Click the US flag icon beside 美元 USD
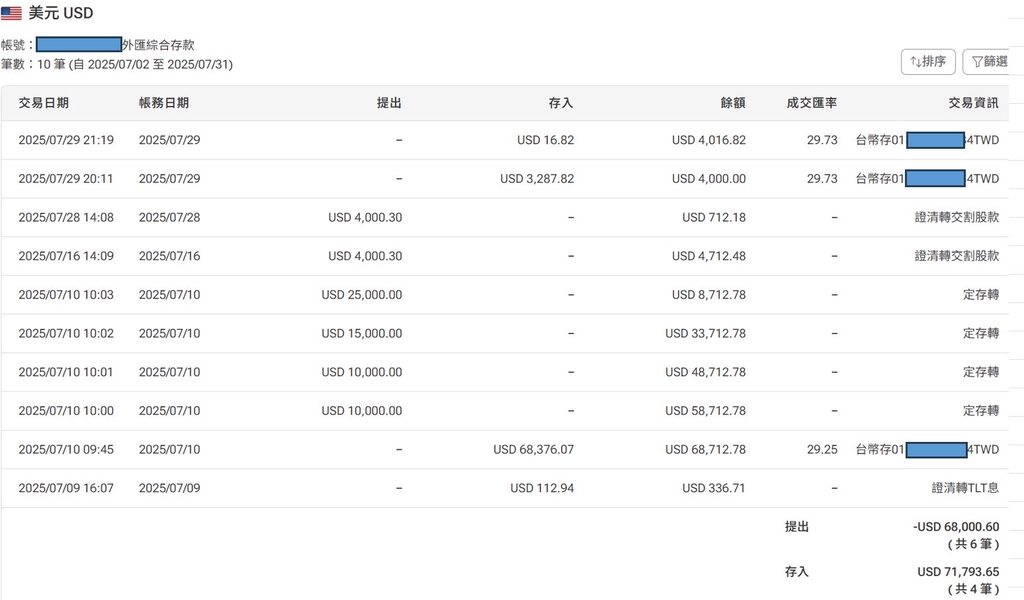The image size is (1024, 600). click(x=12, y=14)
